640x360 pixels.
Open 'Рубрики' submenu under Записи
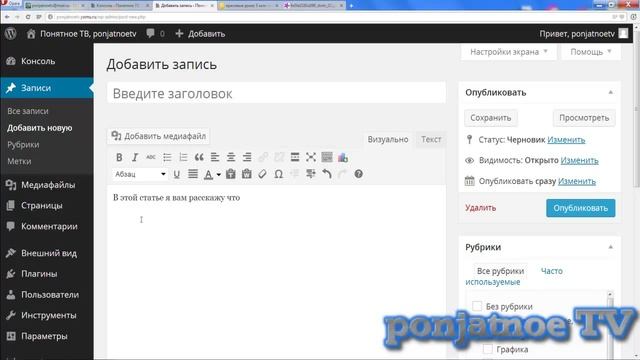(23, 144)
